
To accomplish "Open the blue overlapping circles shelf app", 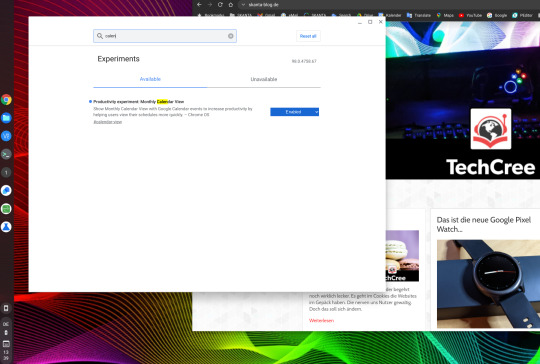I will coord(6,190).
